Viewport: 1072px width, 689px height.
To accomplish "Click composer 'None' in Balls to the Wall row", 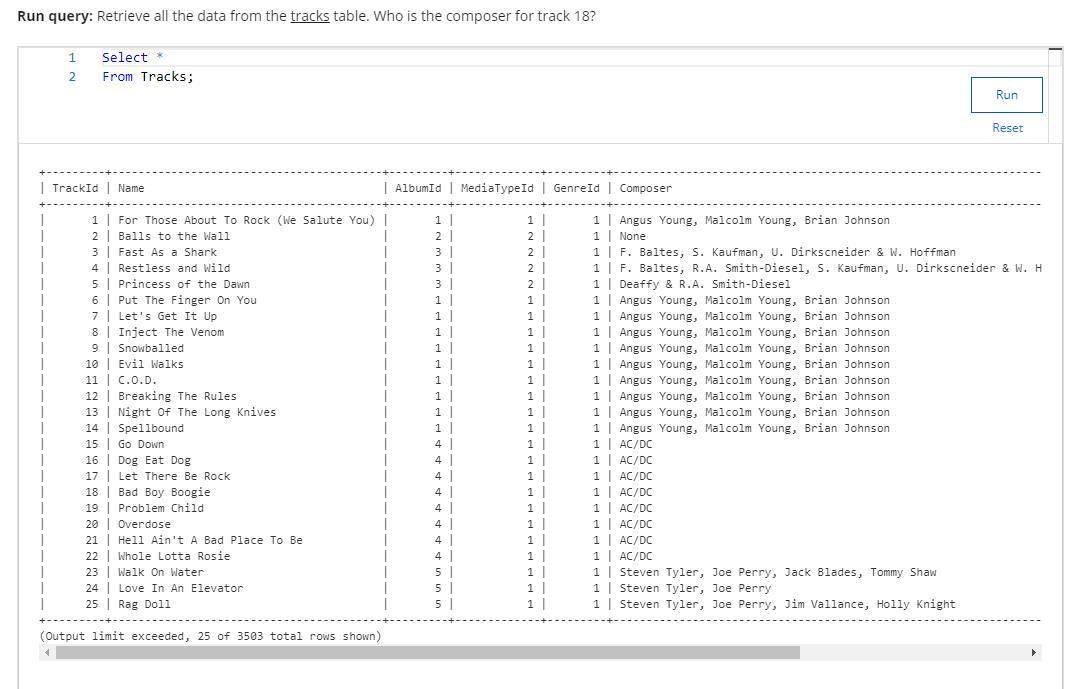I will 632,236.
